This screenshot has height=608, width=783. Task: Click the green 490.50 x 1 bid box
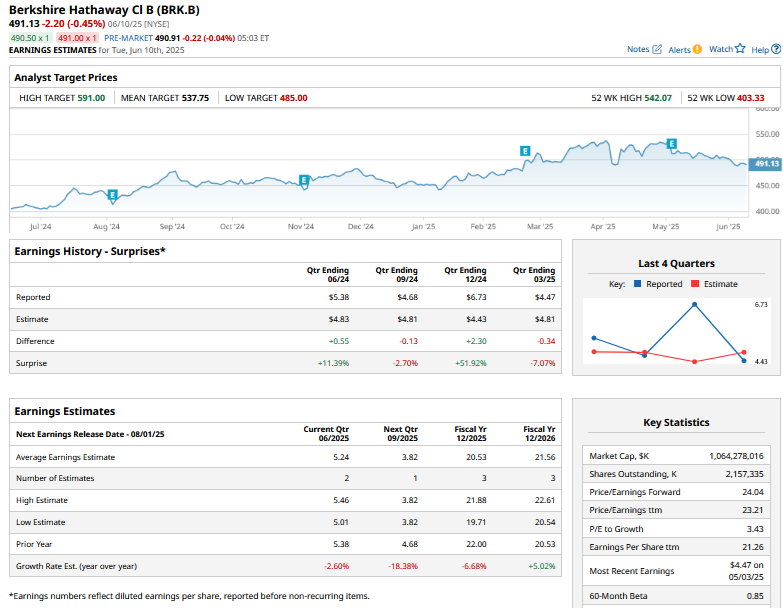click(x=30, y=38)
